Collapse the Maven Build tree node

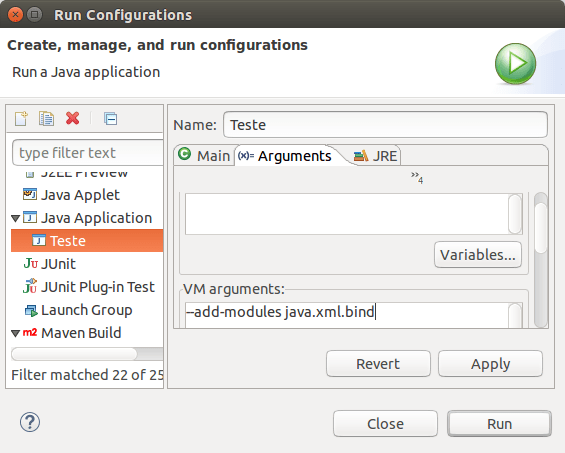coord(15,333)
